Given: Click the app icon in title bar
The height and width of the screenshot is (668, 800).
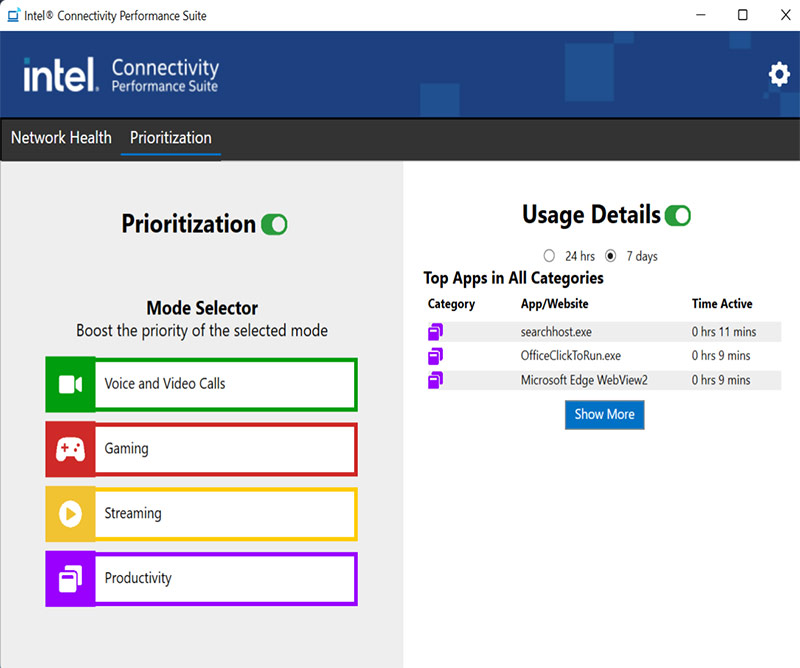Looking at the screenshot, I should (14, 15).
